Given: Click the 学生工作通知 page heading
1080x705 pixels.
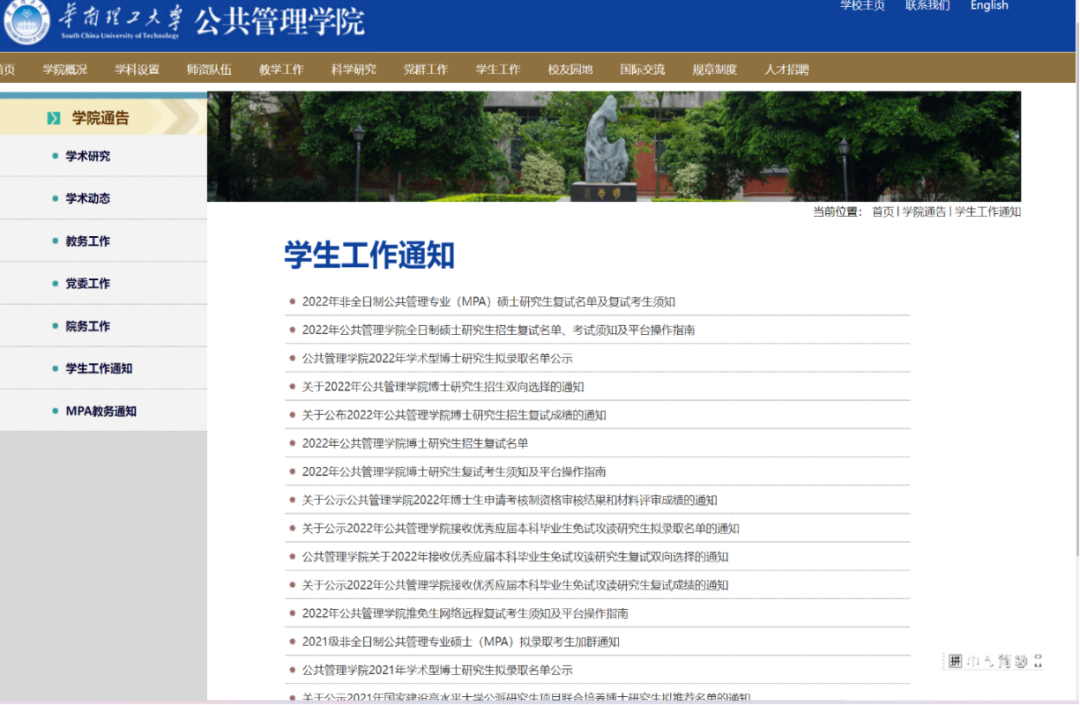Looking at the screenshot, I should point(370,255).
